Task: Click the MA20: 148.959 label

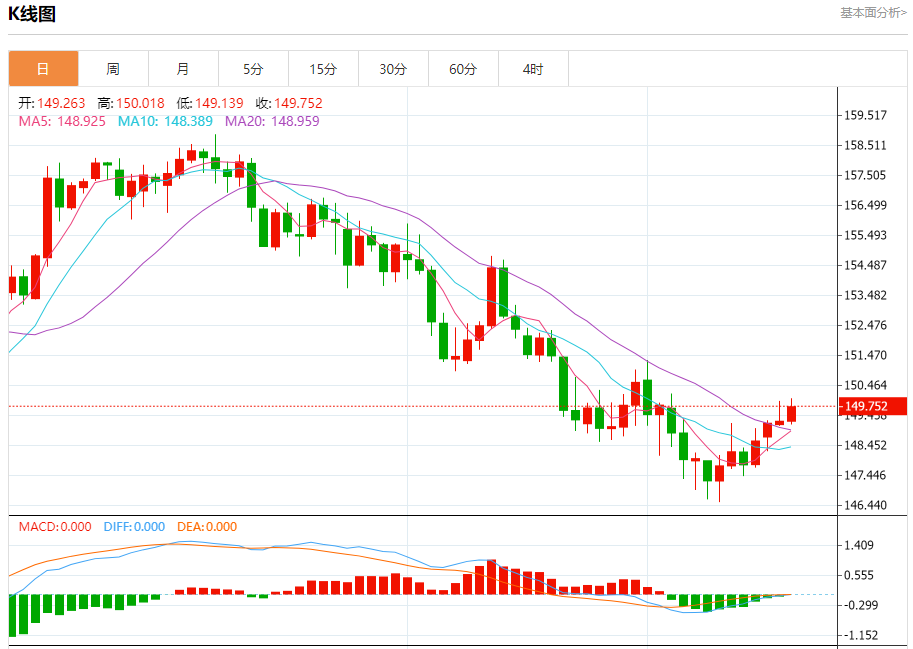Action: coord(273,121)
